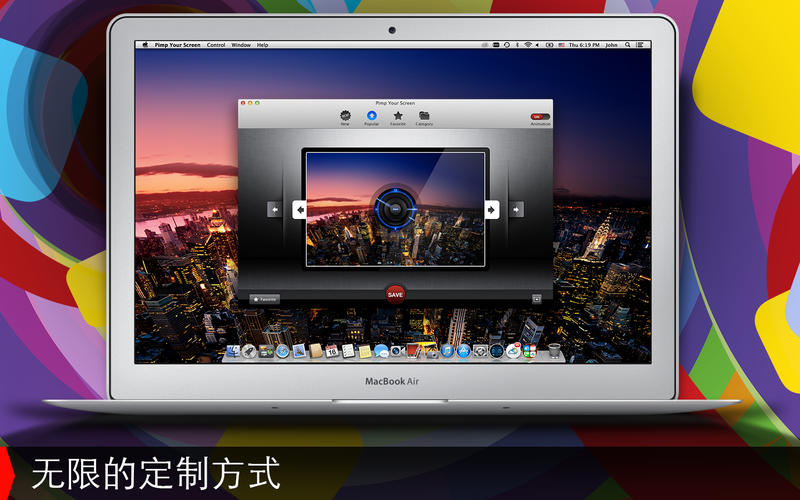Open Notification Center list icon
The width and height of the screenshot is (800, 500).
coord(639,45)
